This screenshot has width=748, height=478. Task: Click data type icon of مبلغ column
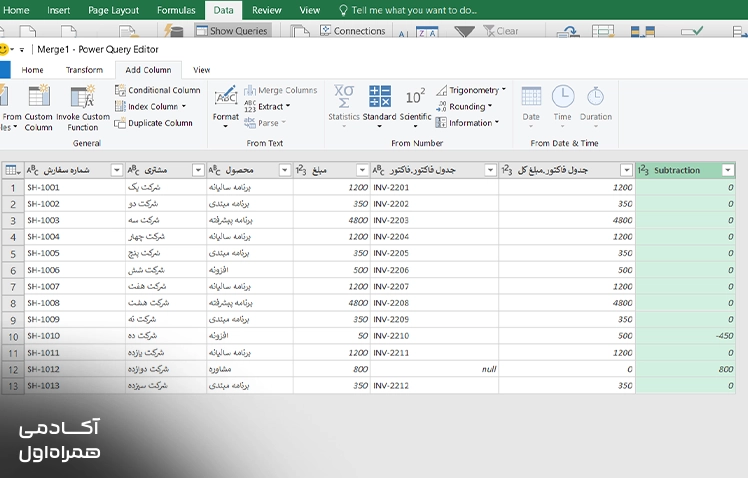301,170
